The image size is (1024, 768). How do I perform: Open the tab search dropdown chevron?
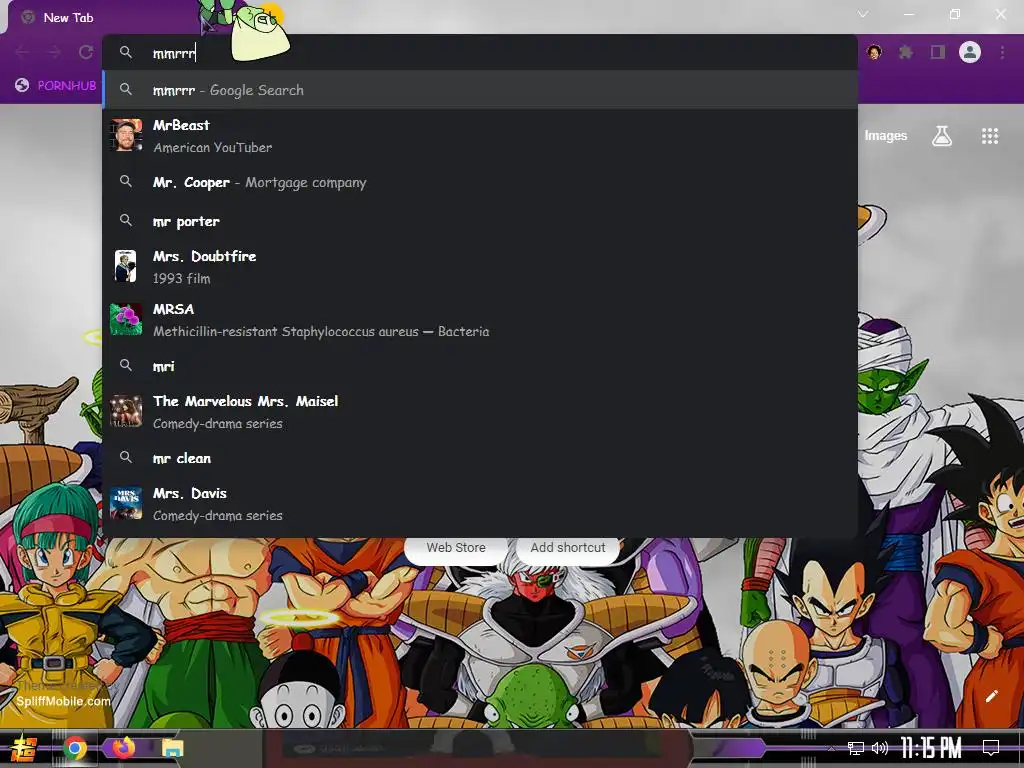pos(863,14)
